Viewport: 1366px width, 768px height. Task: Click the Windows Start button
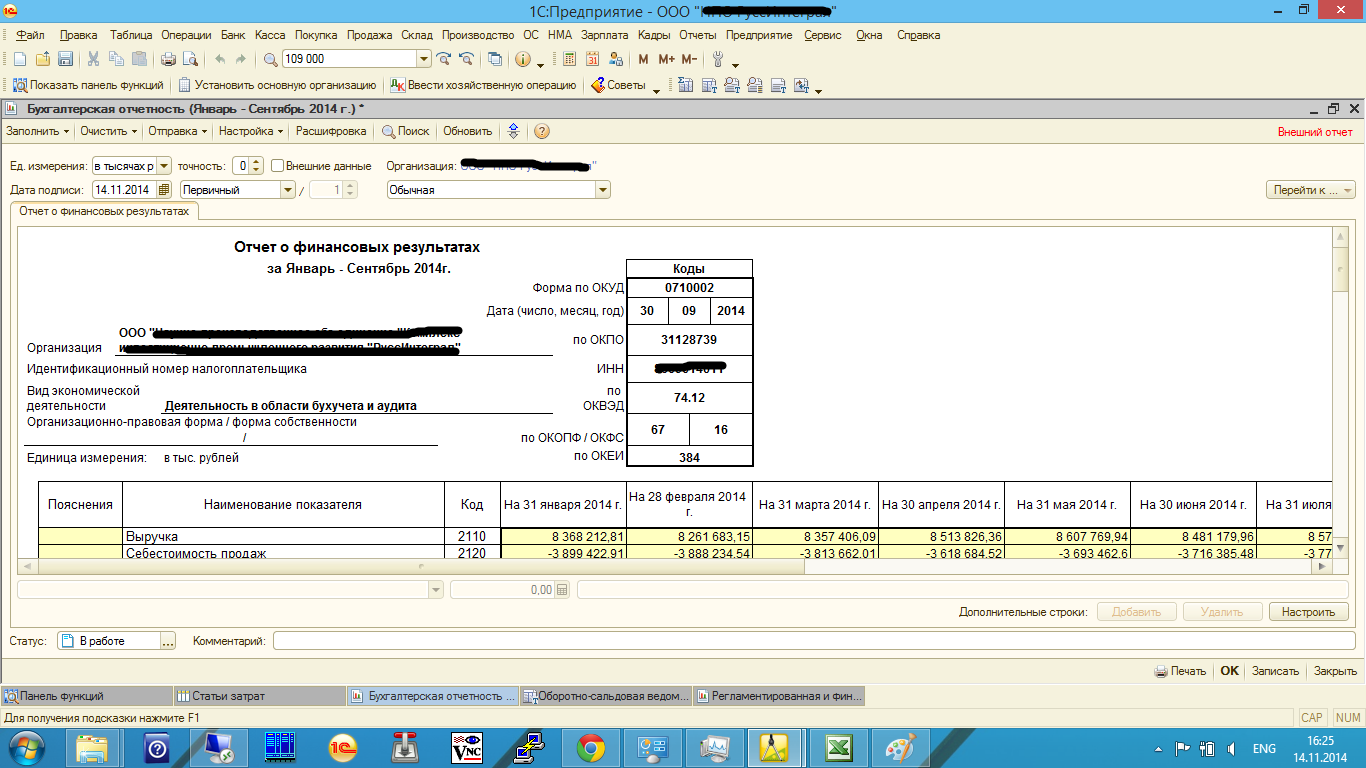(x=26, y=748)
